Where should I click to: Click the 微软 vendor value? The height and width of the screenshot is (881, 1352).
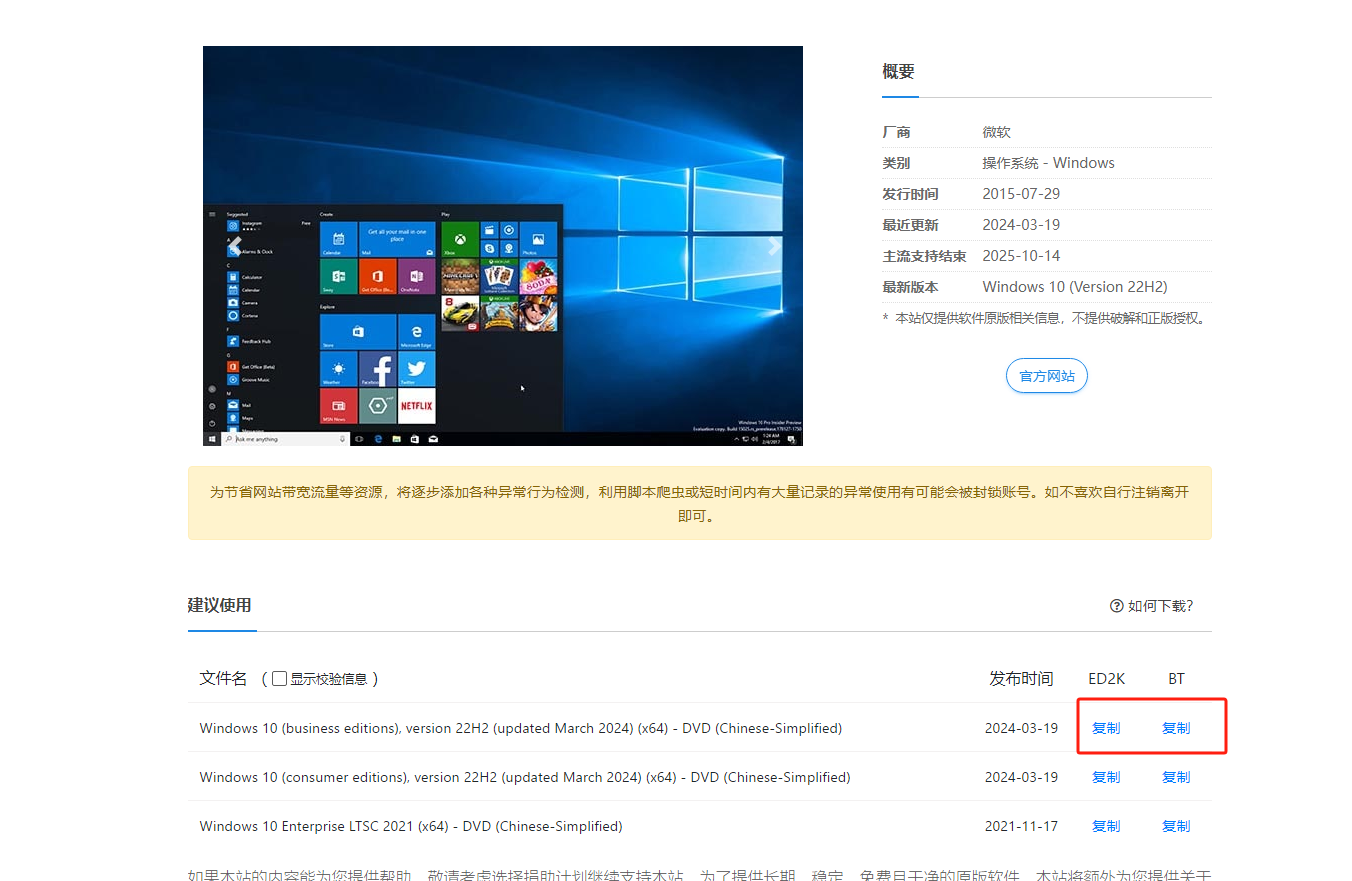pyautogui.click(x=997, y=132)
